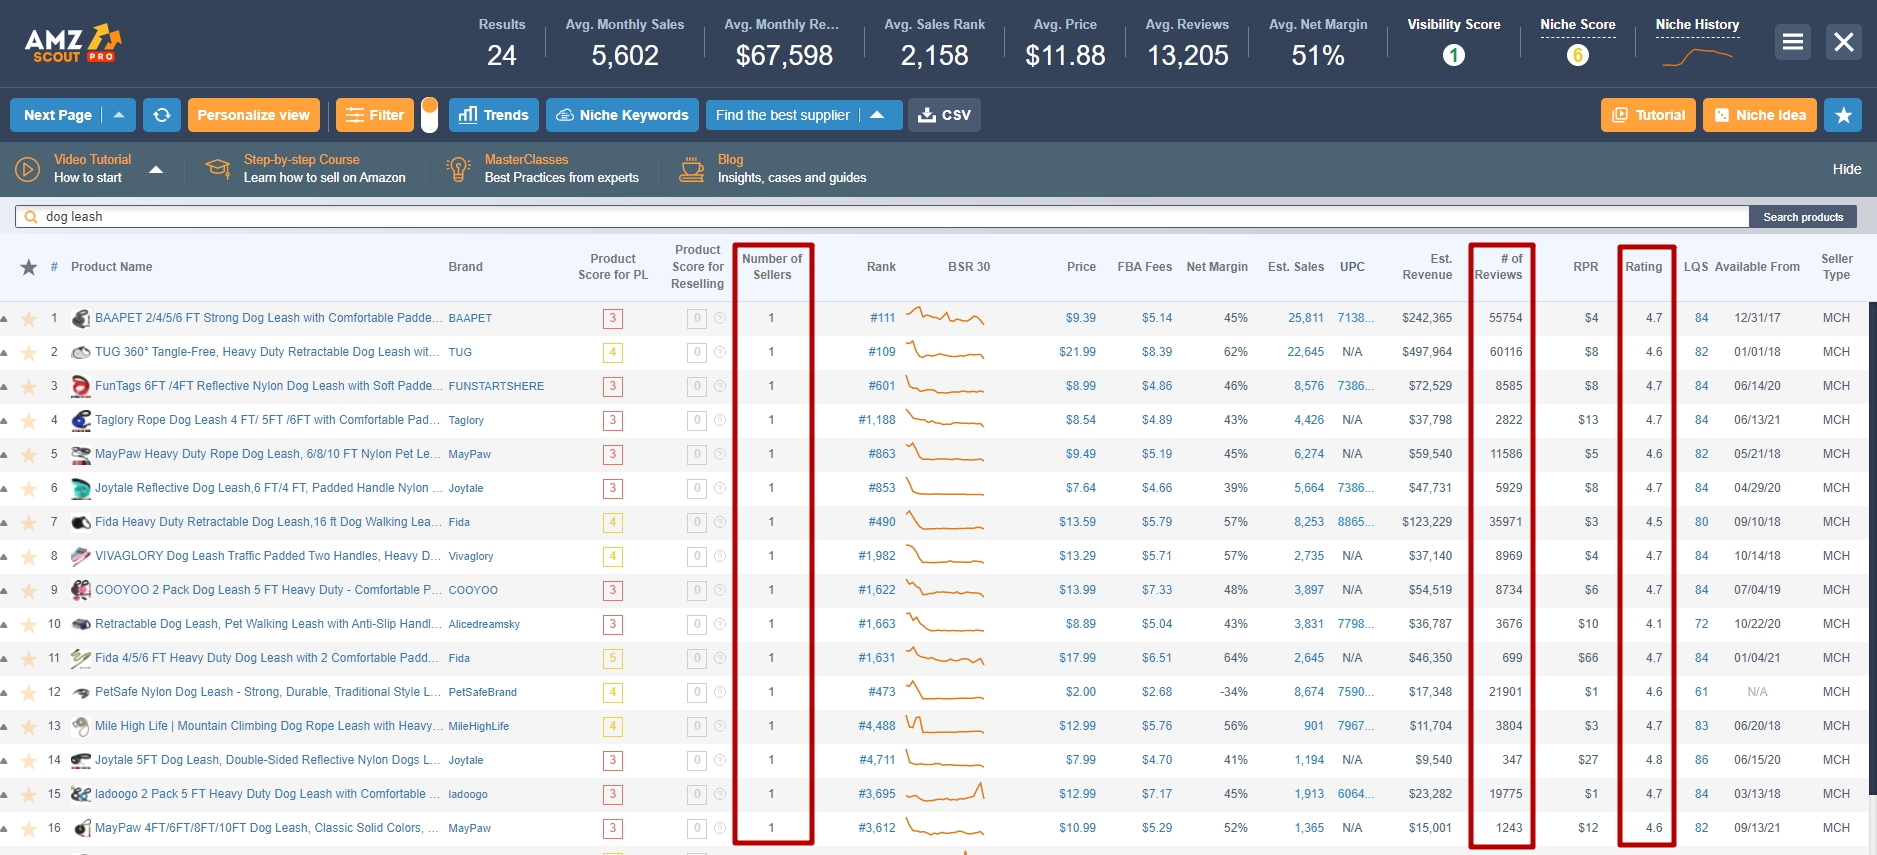
Task: Click the dog leash search input field
Action: pos(882,217)
